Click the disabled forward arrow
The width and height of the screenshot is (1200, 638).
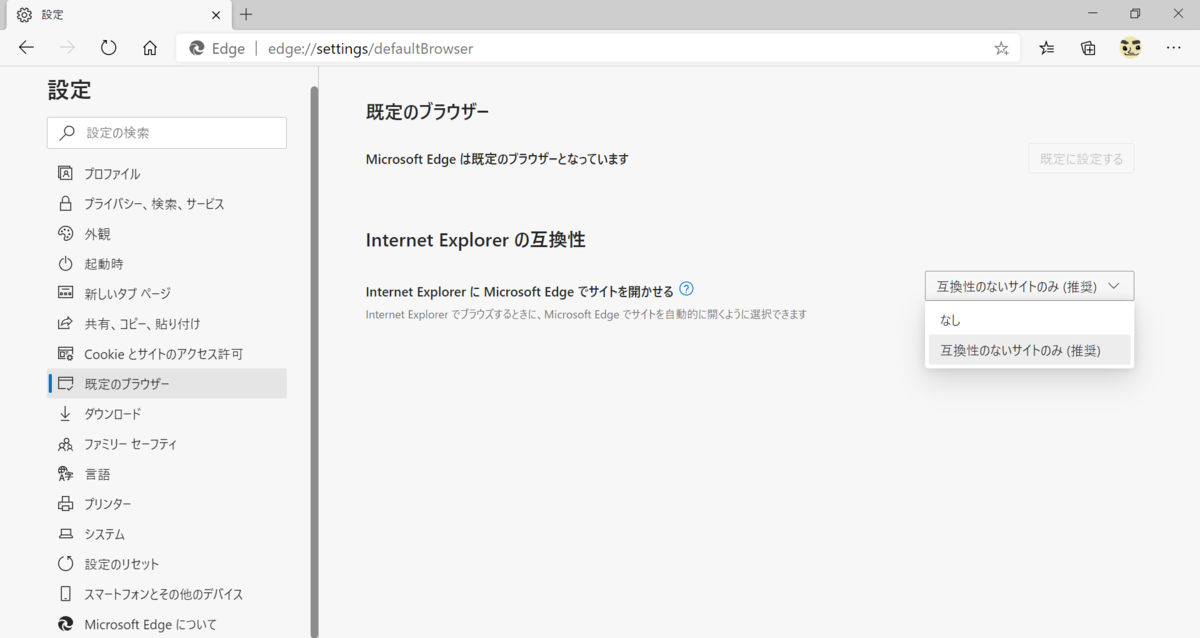coord(68,48)
